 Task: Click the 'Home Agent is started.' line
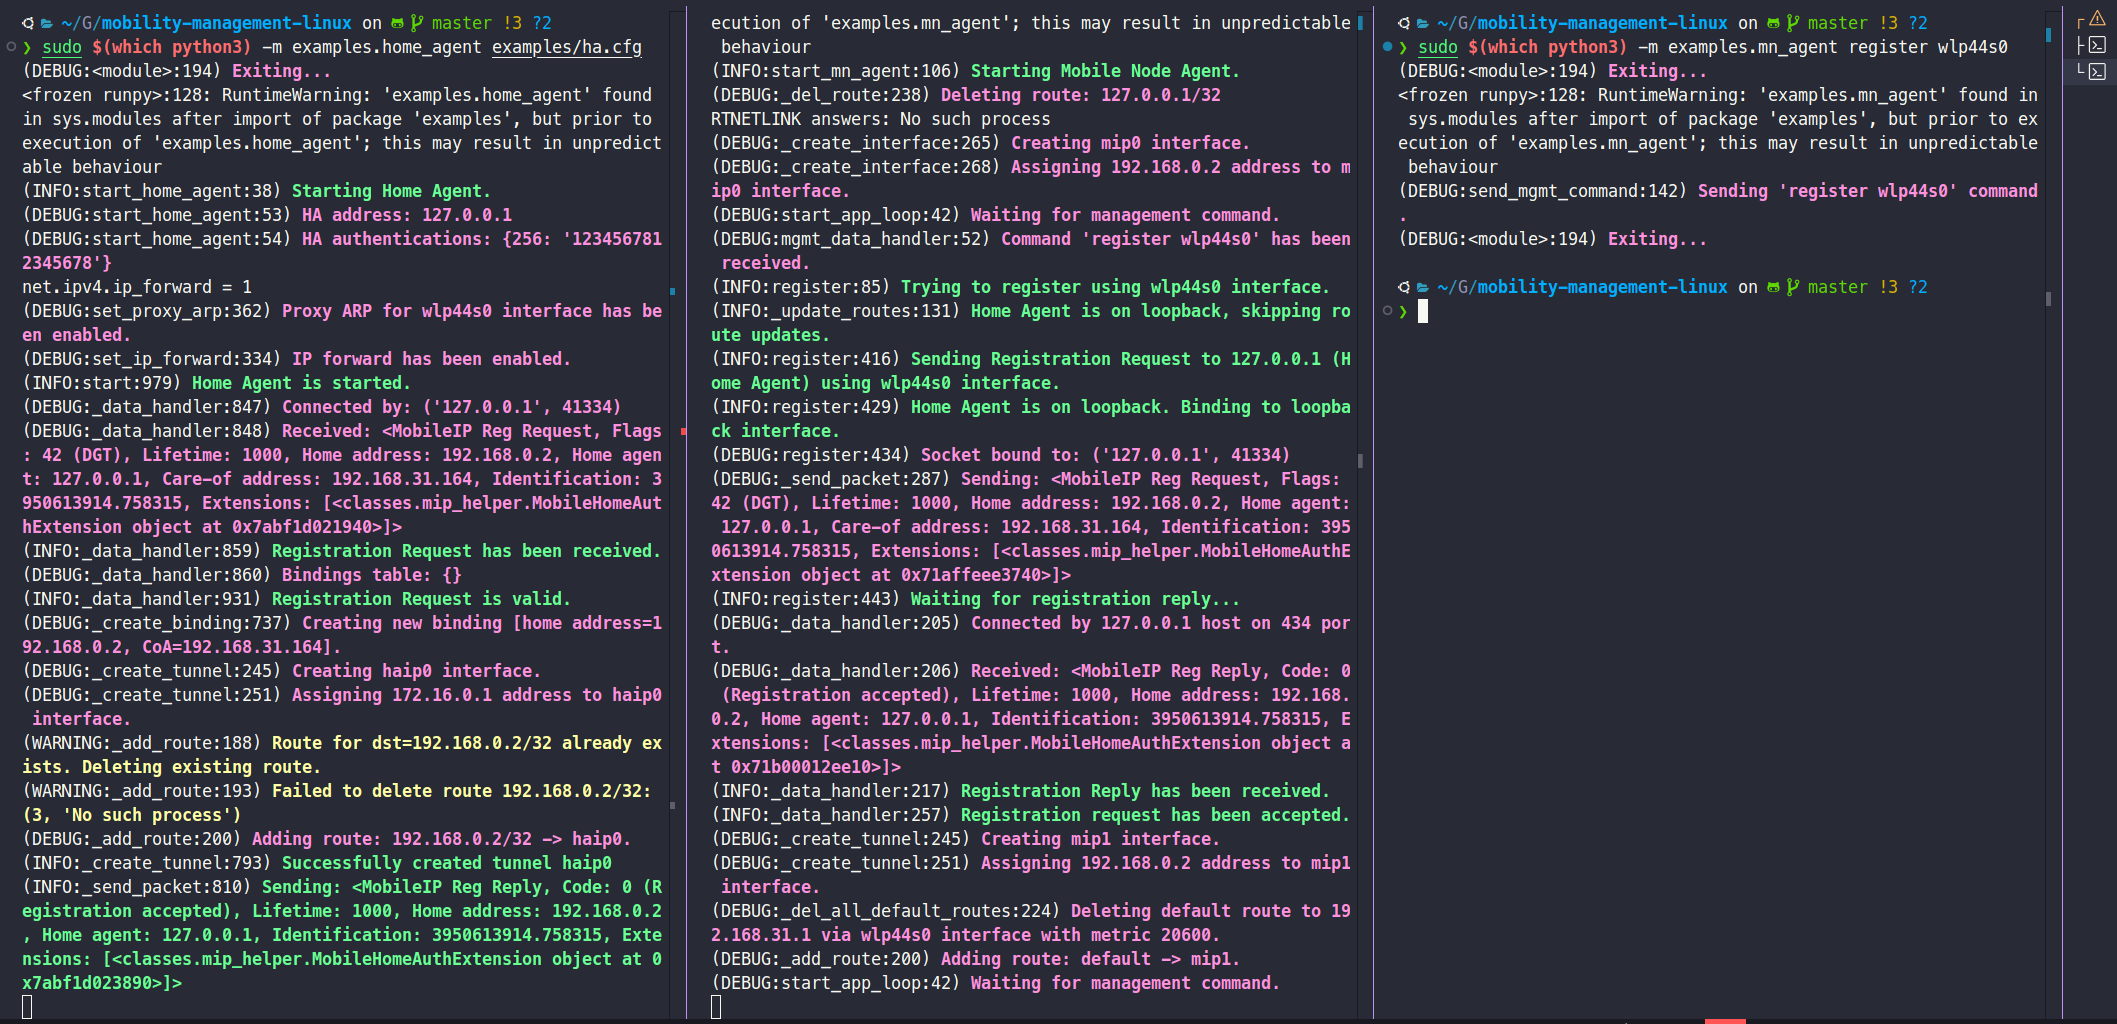(217, 383)
